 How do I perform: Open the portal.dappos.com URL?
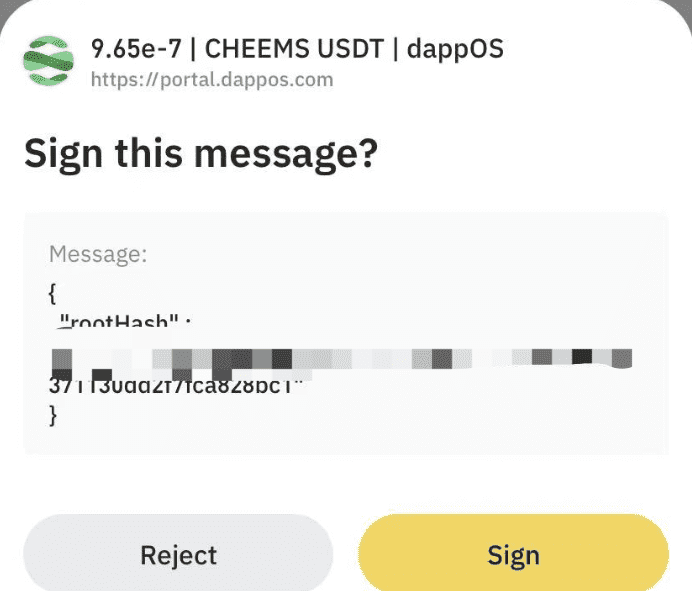tap(212, 80)
